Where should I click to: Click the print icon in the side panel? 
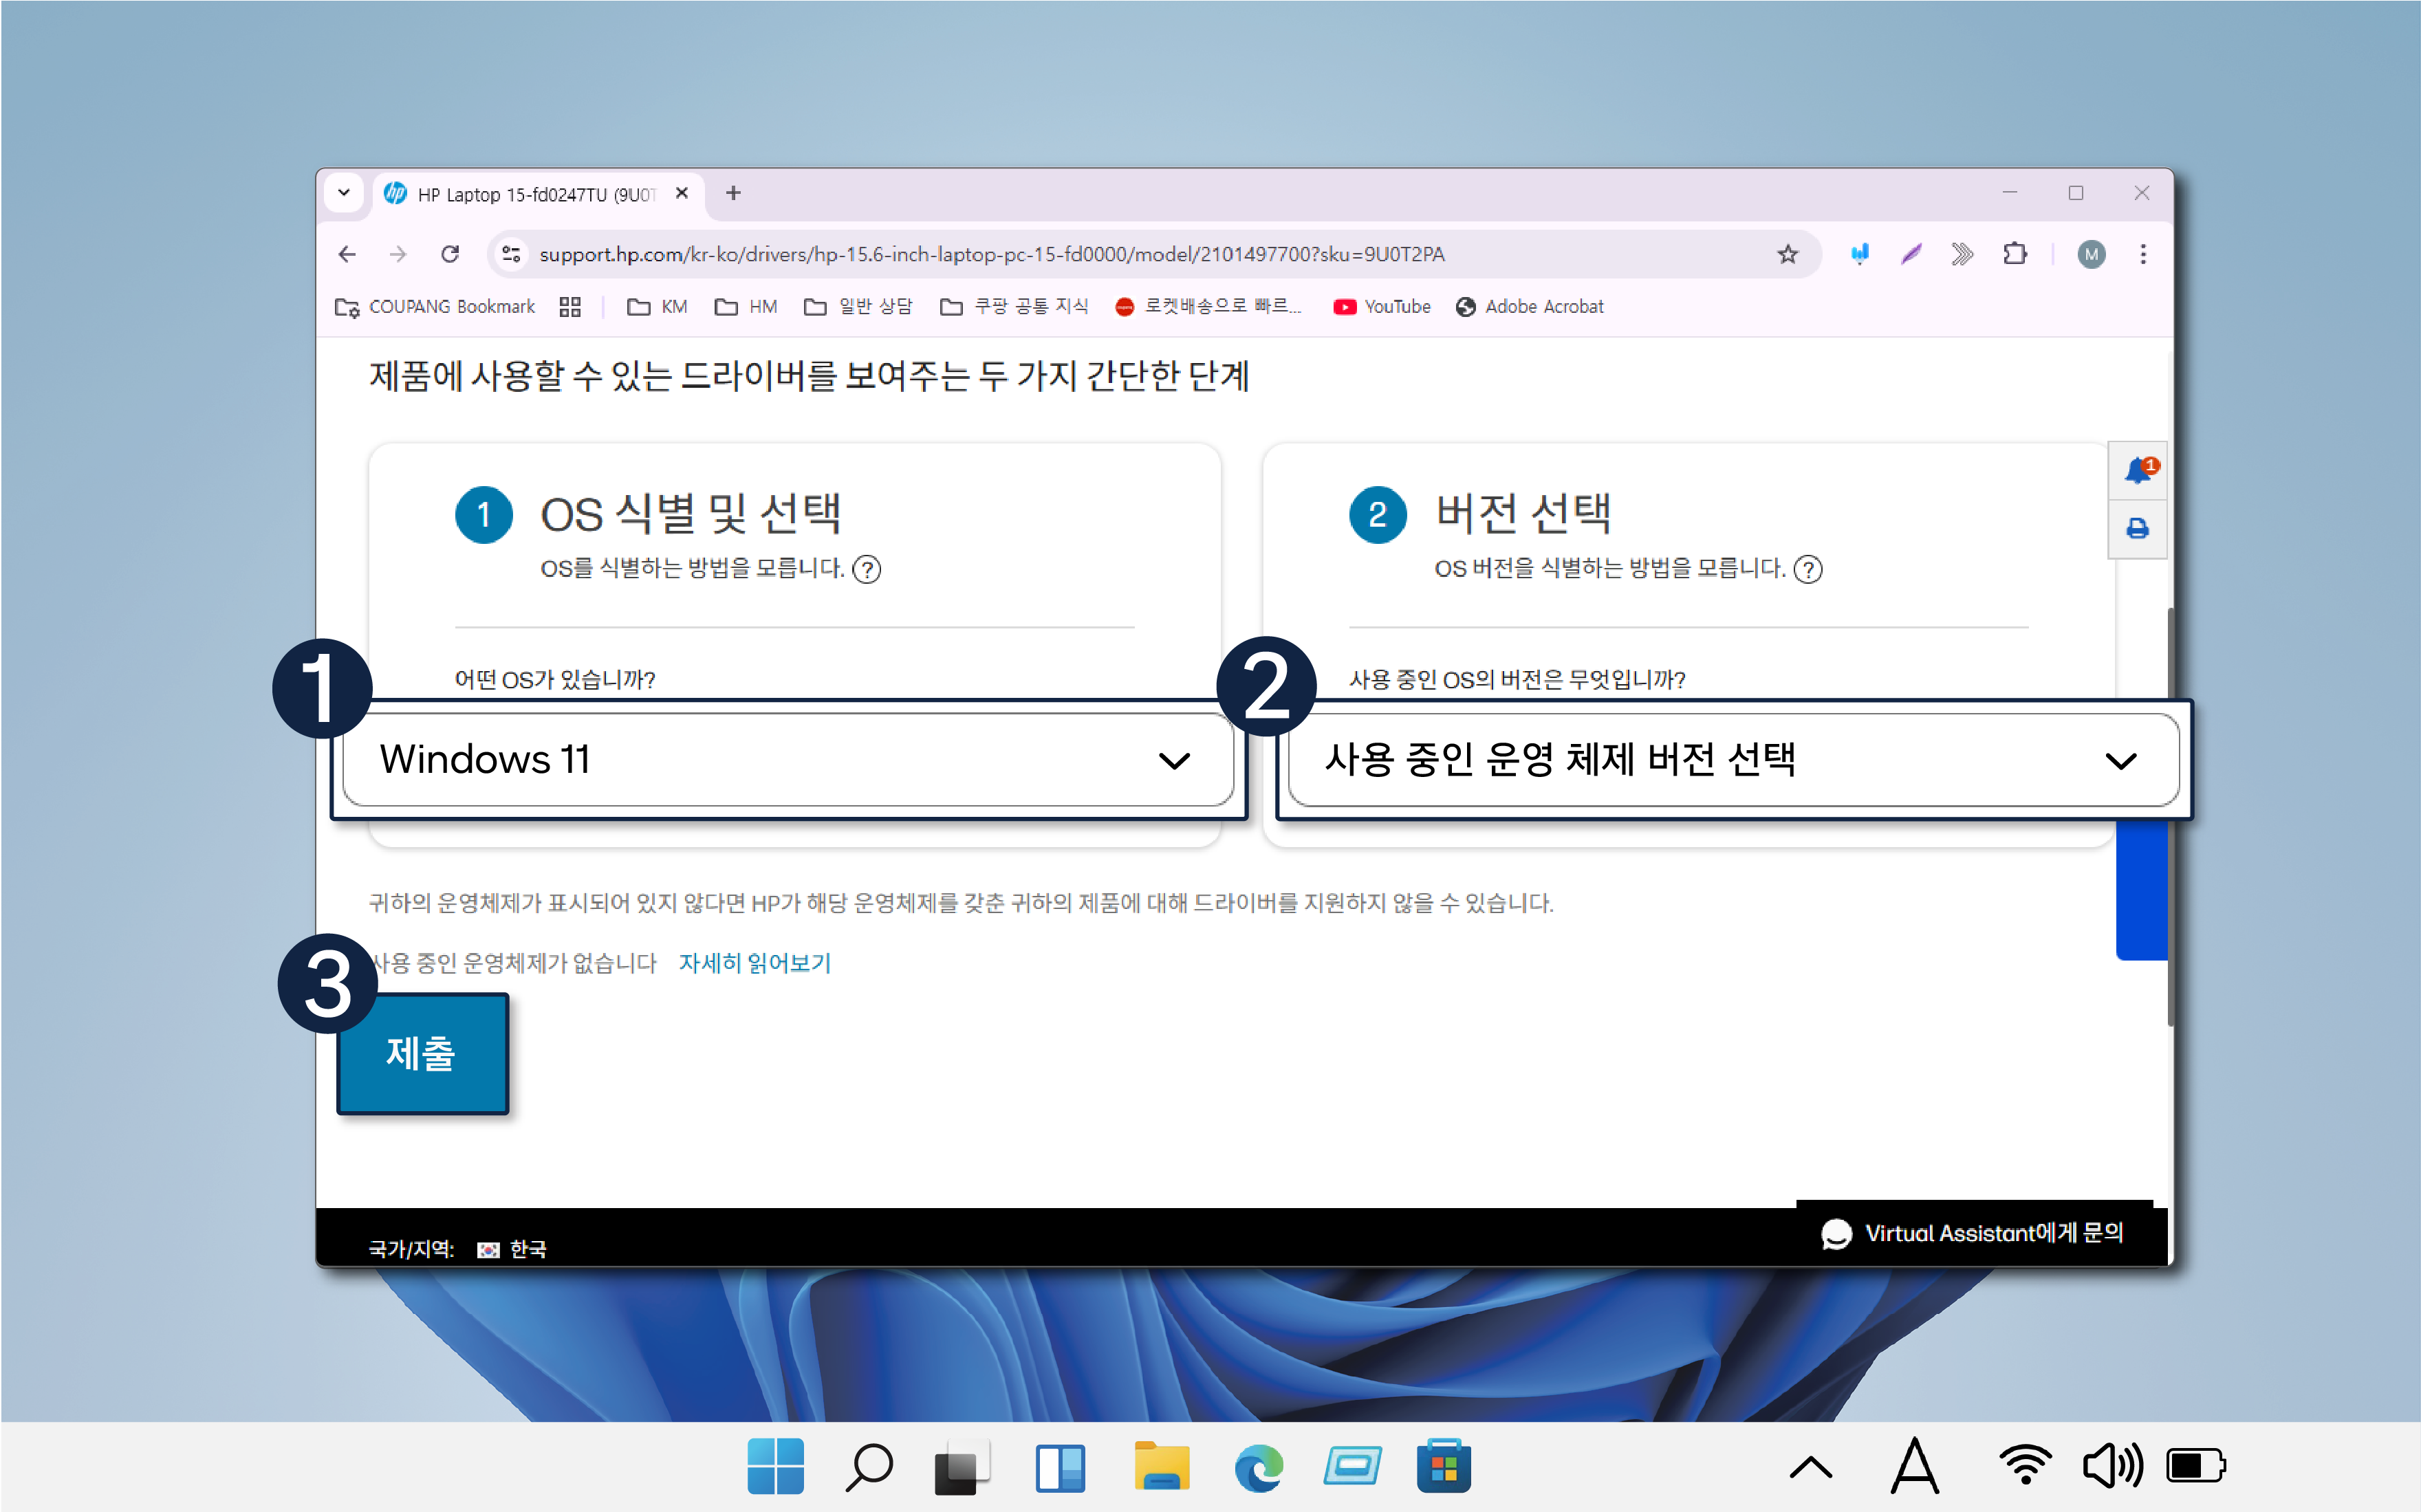2137,528
